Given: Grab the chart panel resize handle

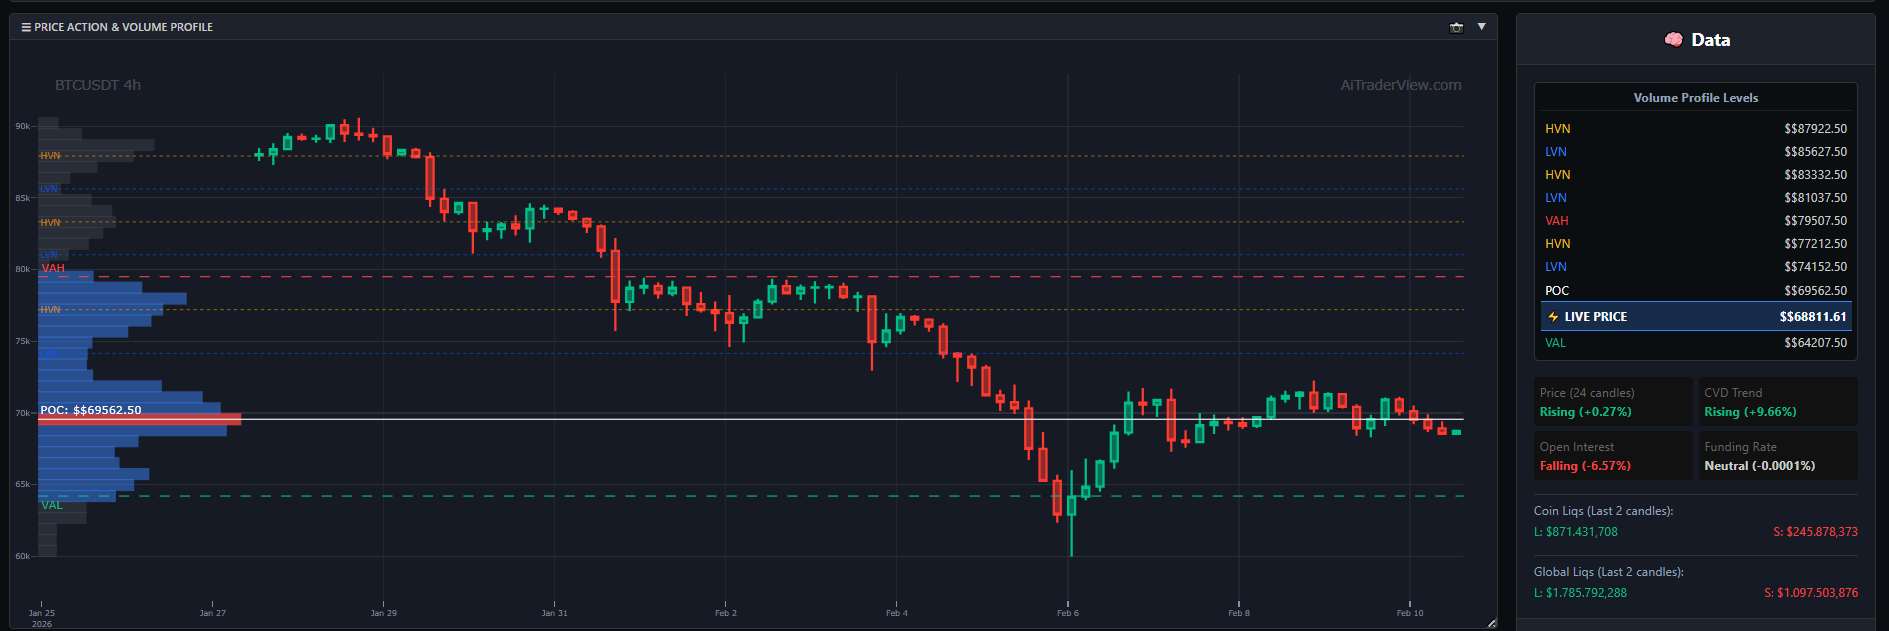Looking at the screenshot, I should (1491, 623).
